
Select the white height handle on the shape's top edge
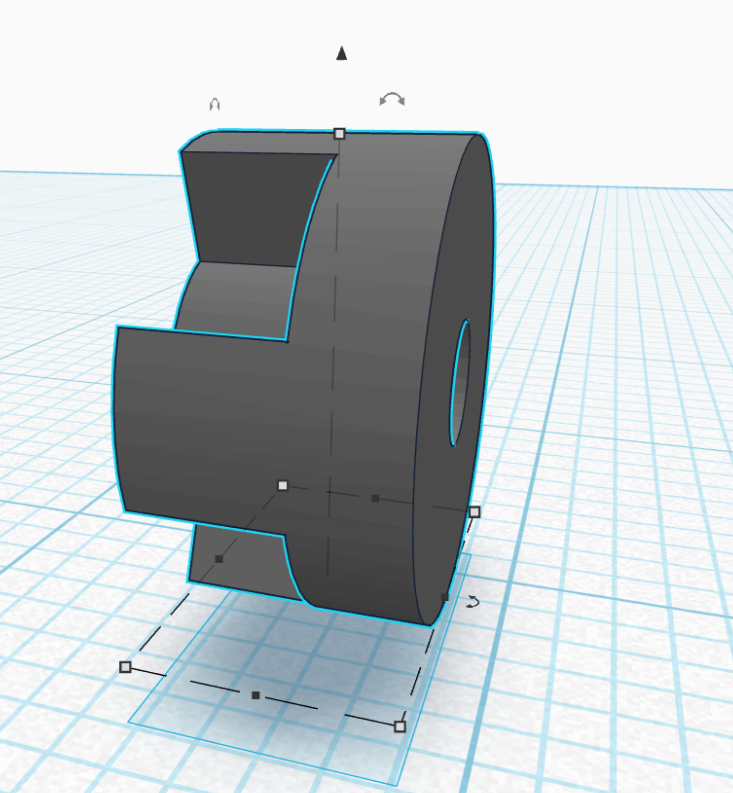[339, 133]
